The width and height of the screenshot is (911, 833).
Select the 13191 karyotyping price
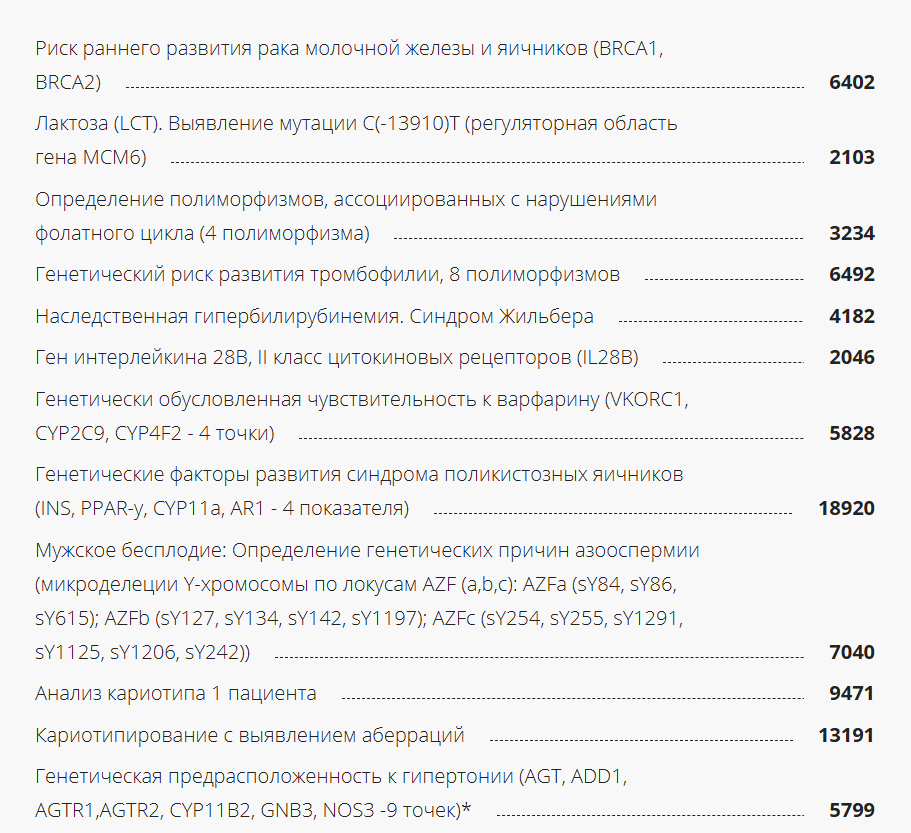pyautogui.click(x=846, y=735)
